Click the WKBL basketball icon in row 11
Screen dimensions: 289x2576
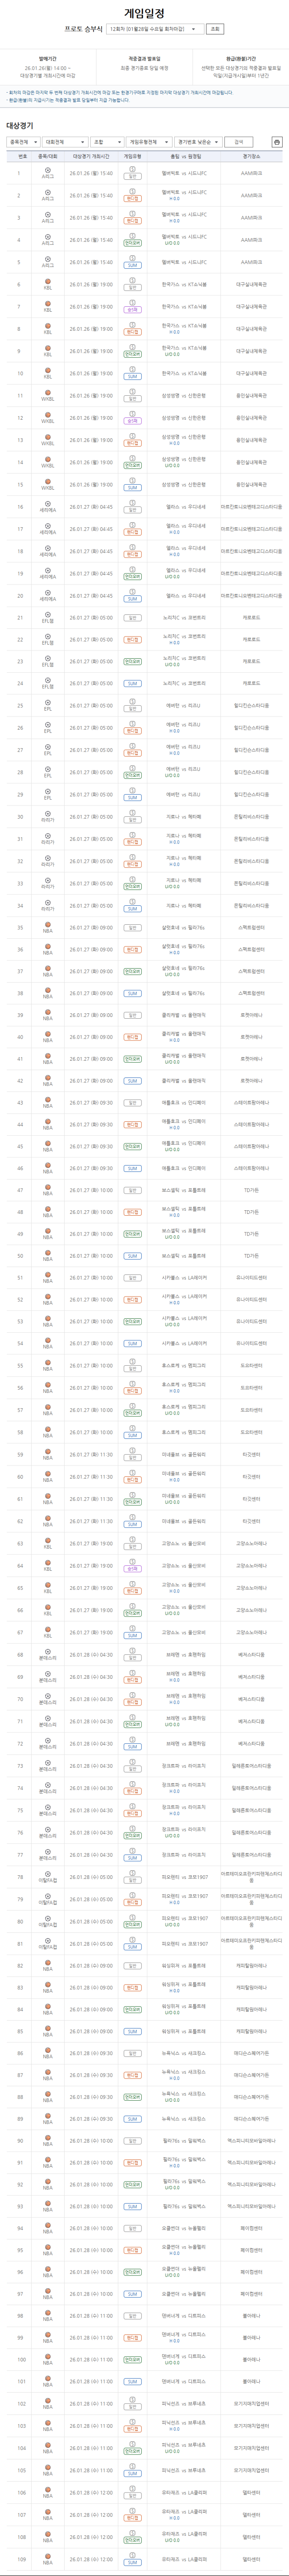tap(47, 393)
